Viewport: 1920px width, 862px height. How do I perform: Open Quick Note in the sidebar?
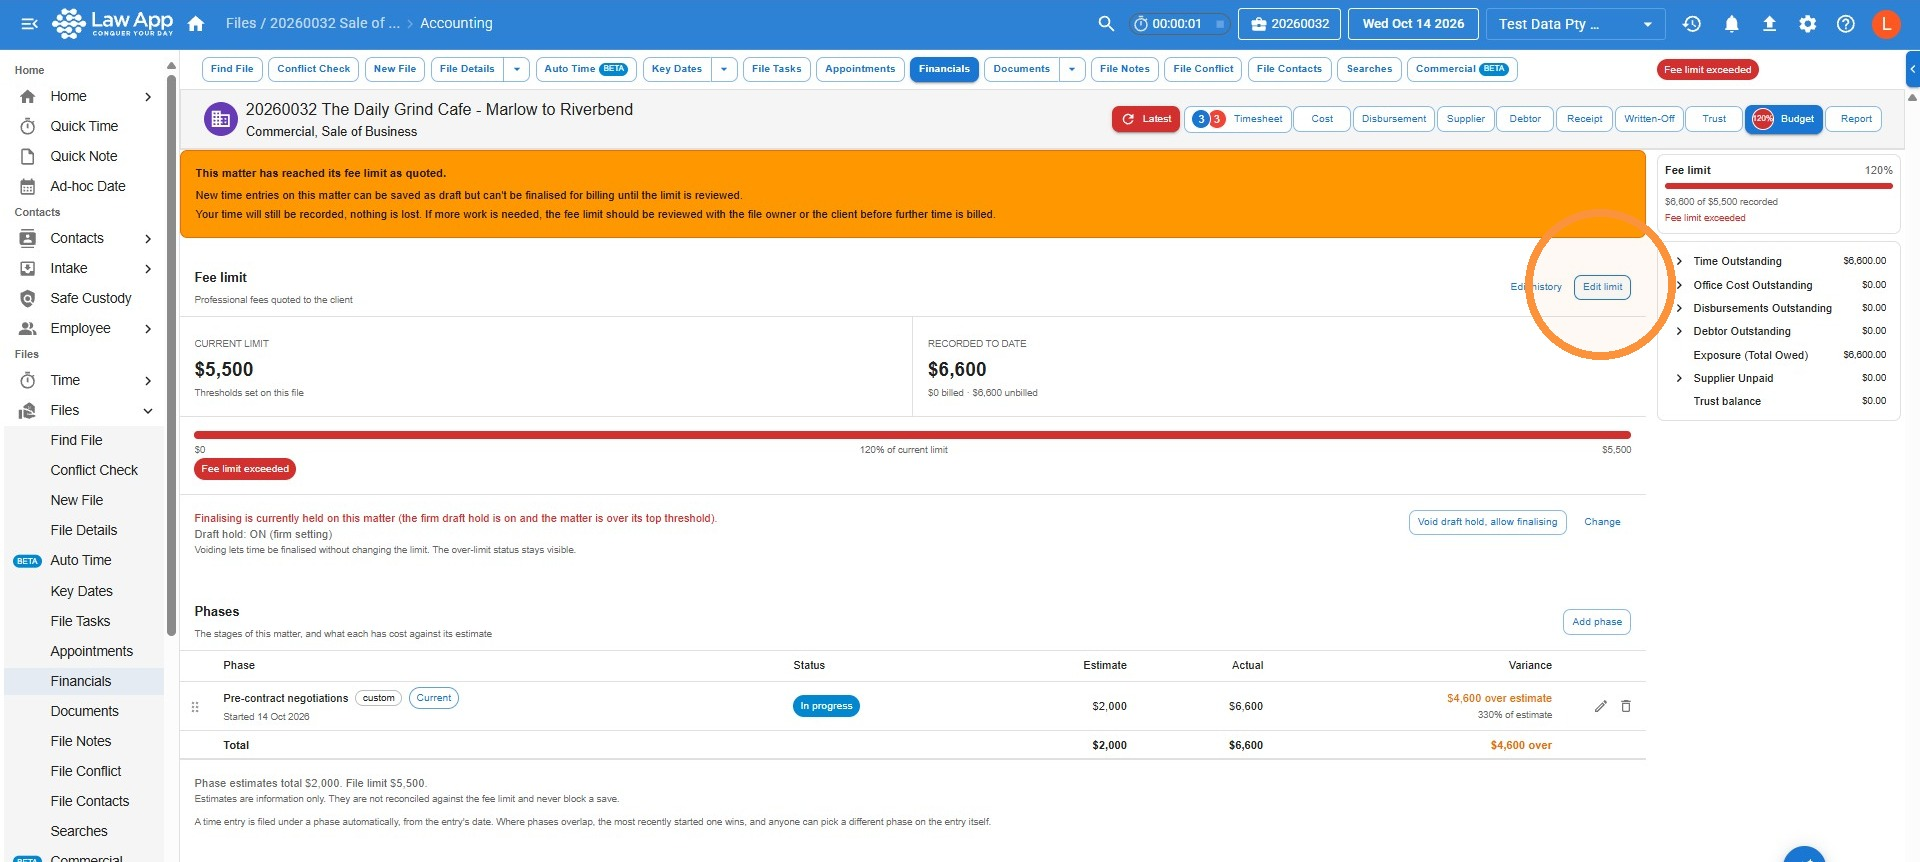[84, 156]
